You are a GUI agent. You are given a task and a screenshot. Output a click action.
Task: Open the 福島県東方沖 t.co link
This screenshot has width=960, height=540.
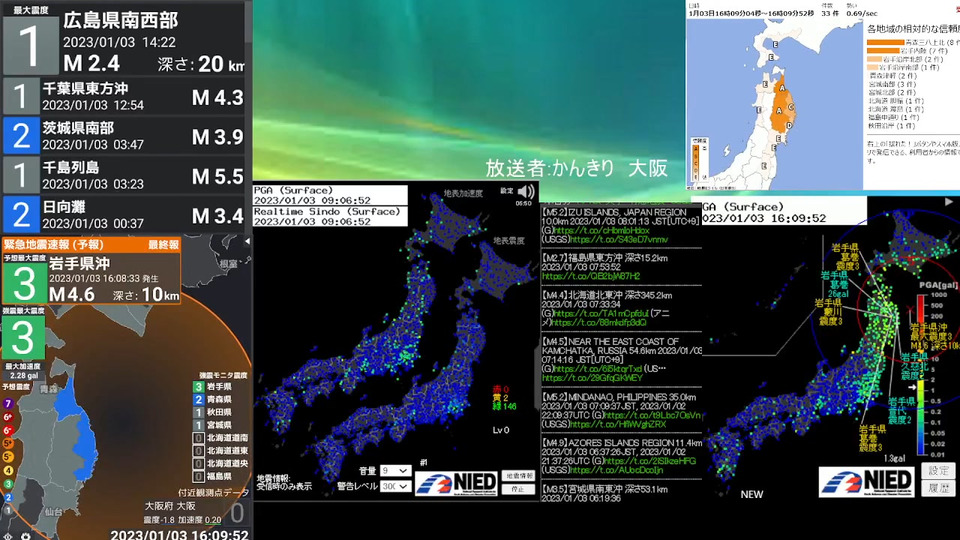(x=590, y=276)
